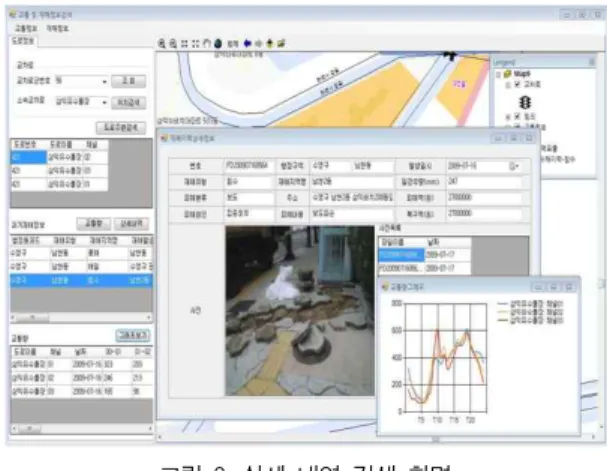This screenshot has width=607, height=471.
Task: Open the intersection number dropdown
Action: (x=104, y=81)
